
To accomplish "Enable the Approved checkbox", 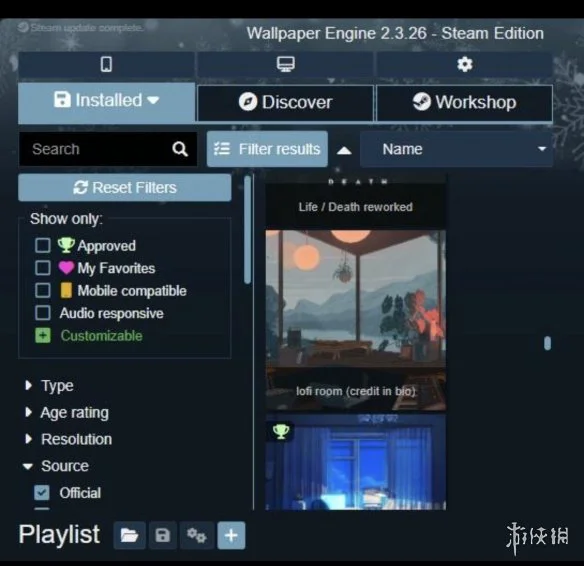I will (x=43, y=245).
